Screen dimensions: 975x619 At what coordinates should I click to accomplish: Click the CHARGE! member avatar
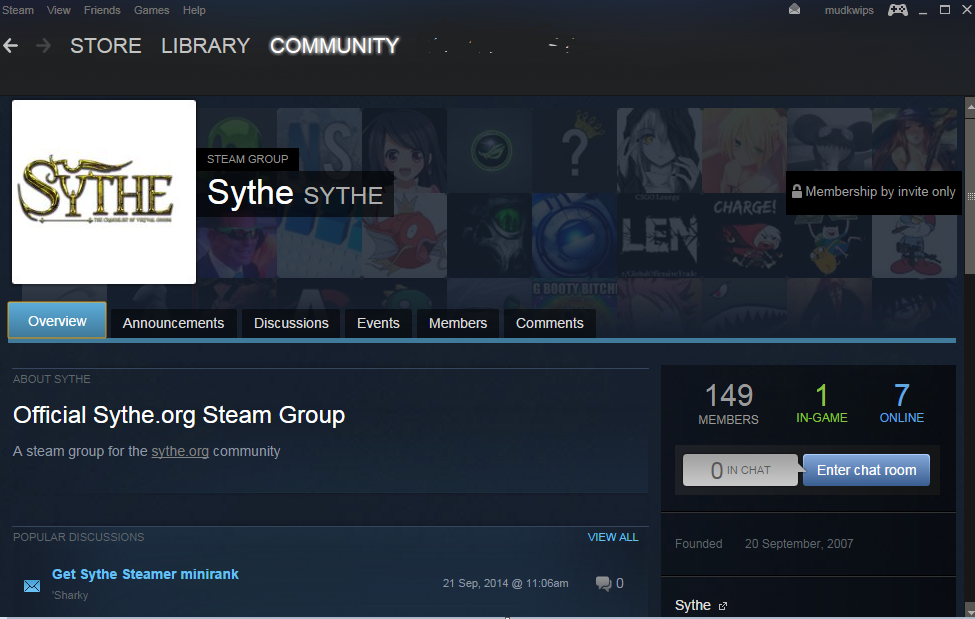pos(744,235)
